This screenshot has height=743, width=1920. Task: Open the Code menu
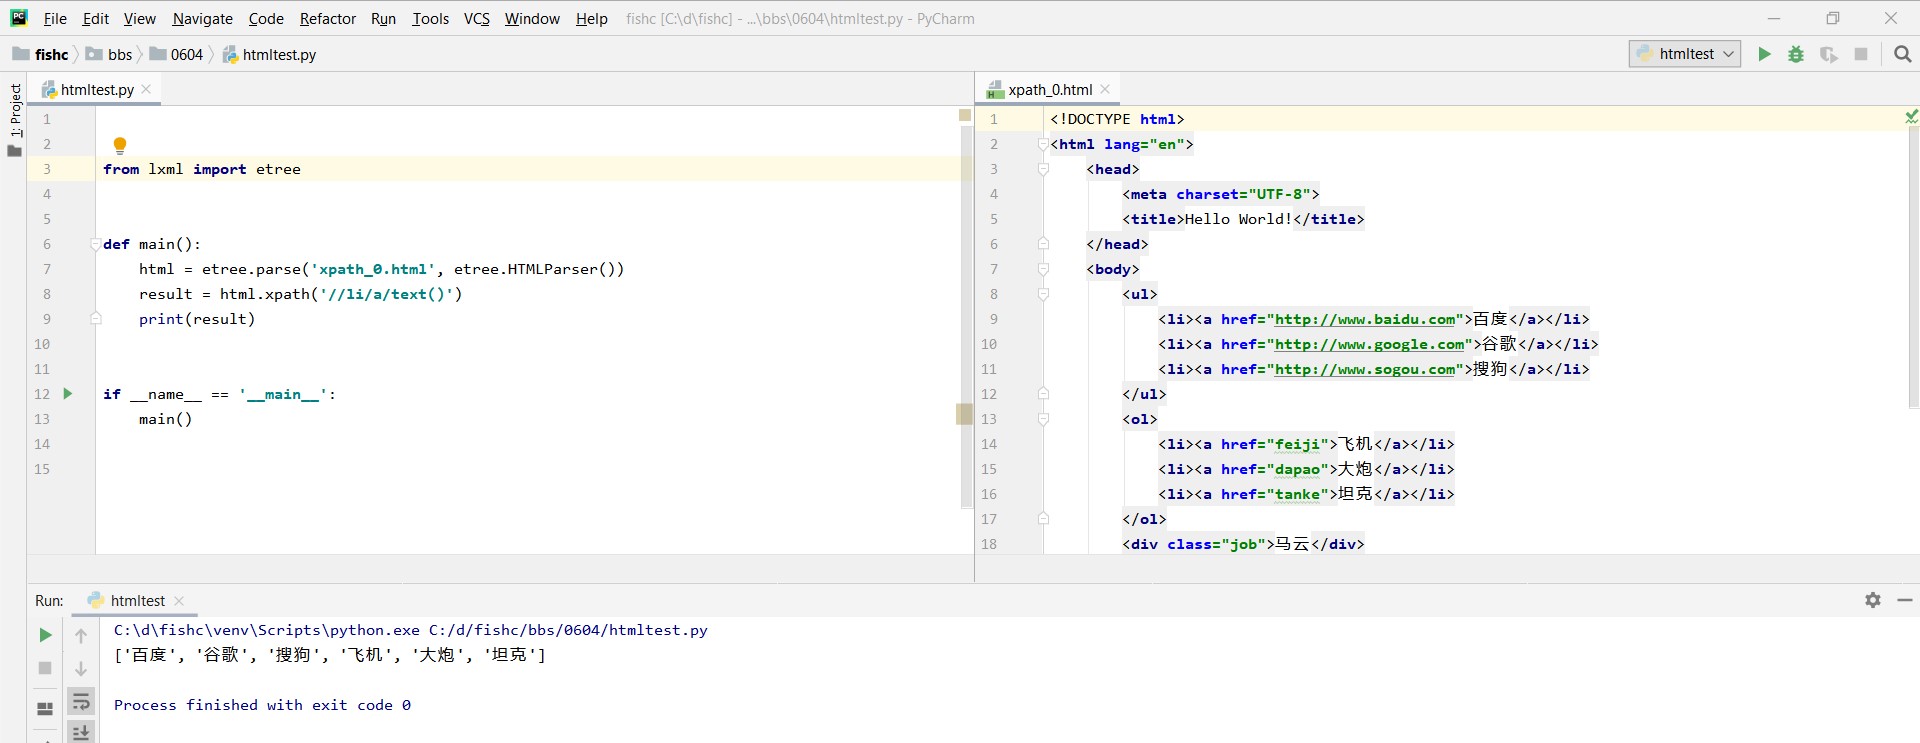266,19
